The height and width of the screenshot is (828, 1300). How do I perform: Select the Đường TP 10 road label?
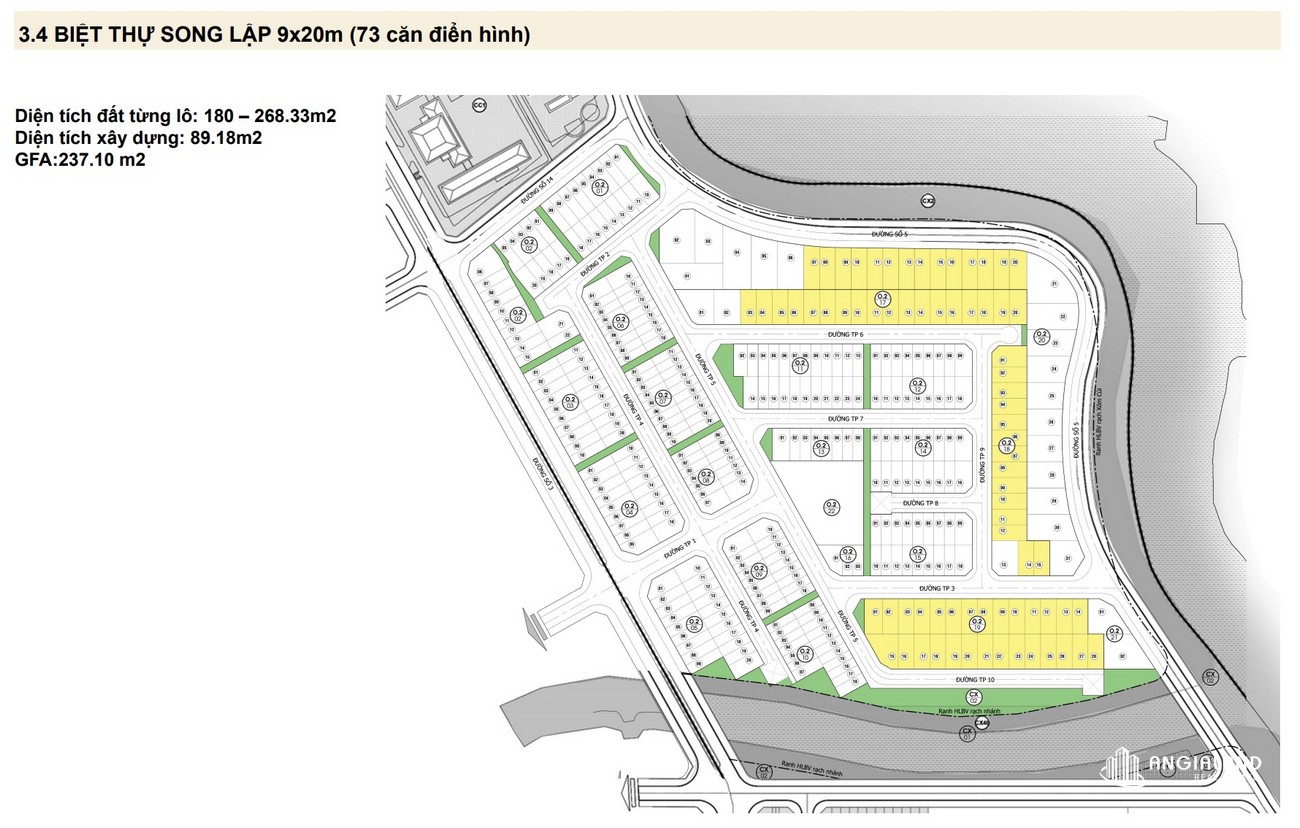tap(972, 679)
